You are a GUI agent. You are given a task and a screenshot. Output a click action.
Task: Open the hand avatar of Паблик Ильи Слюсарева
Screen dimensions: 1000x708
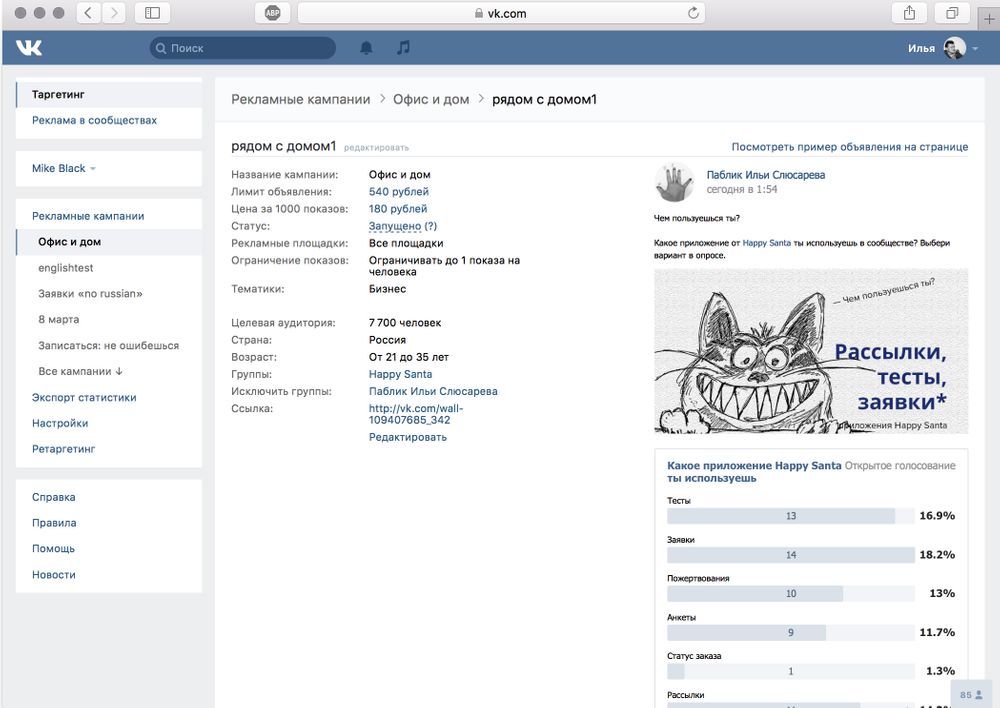674,182
